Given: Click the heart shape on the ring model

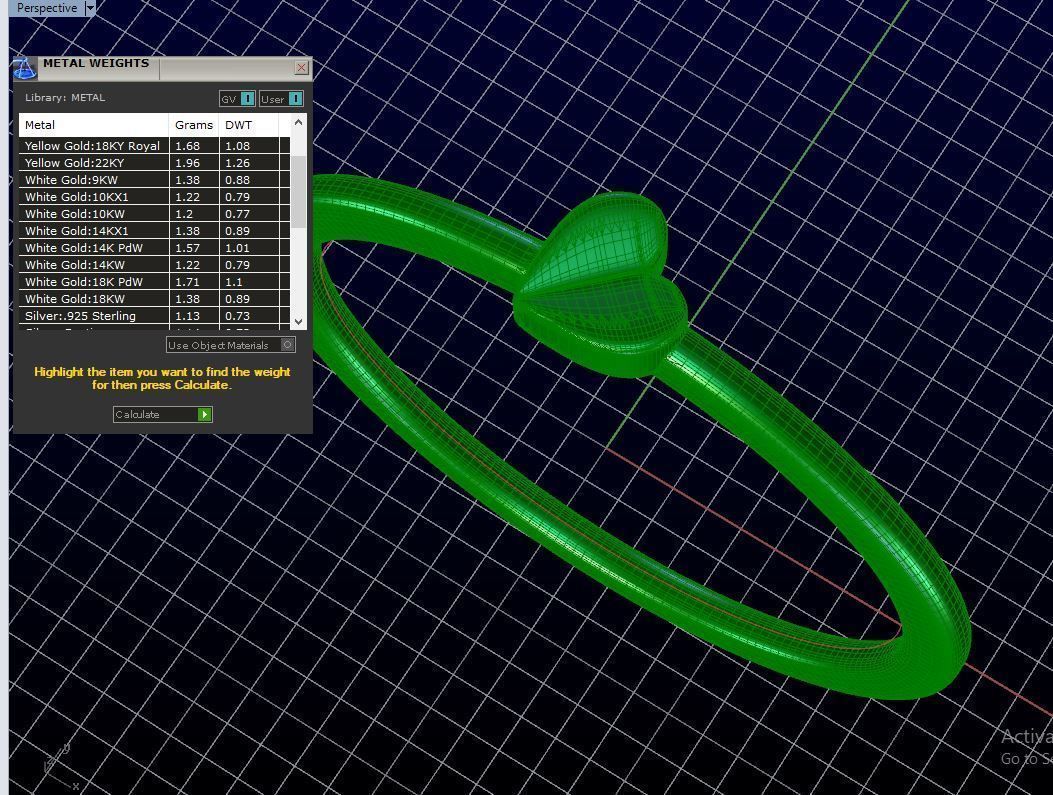Looking at the screenshot, I should pos(602,287).
